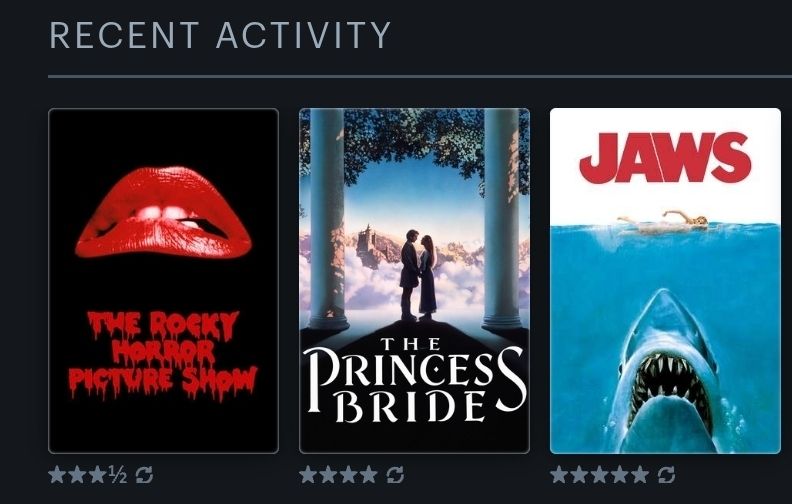Click the Princess Bride title lettering
792x504 pixels.
(414, 381)
